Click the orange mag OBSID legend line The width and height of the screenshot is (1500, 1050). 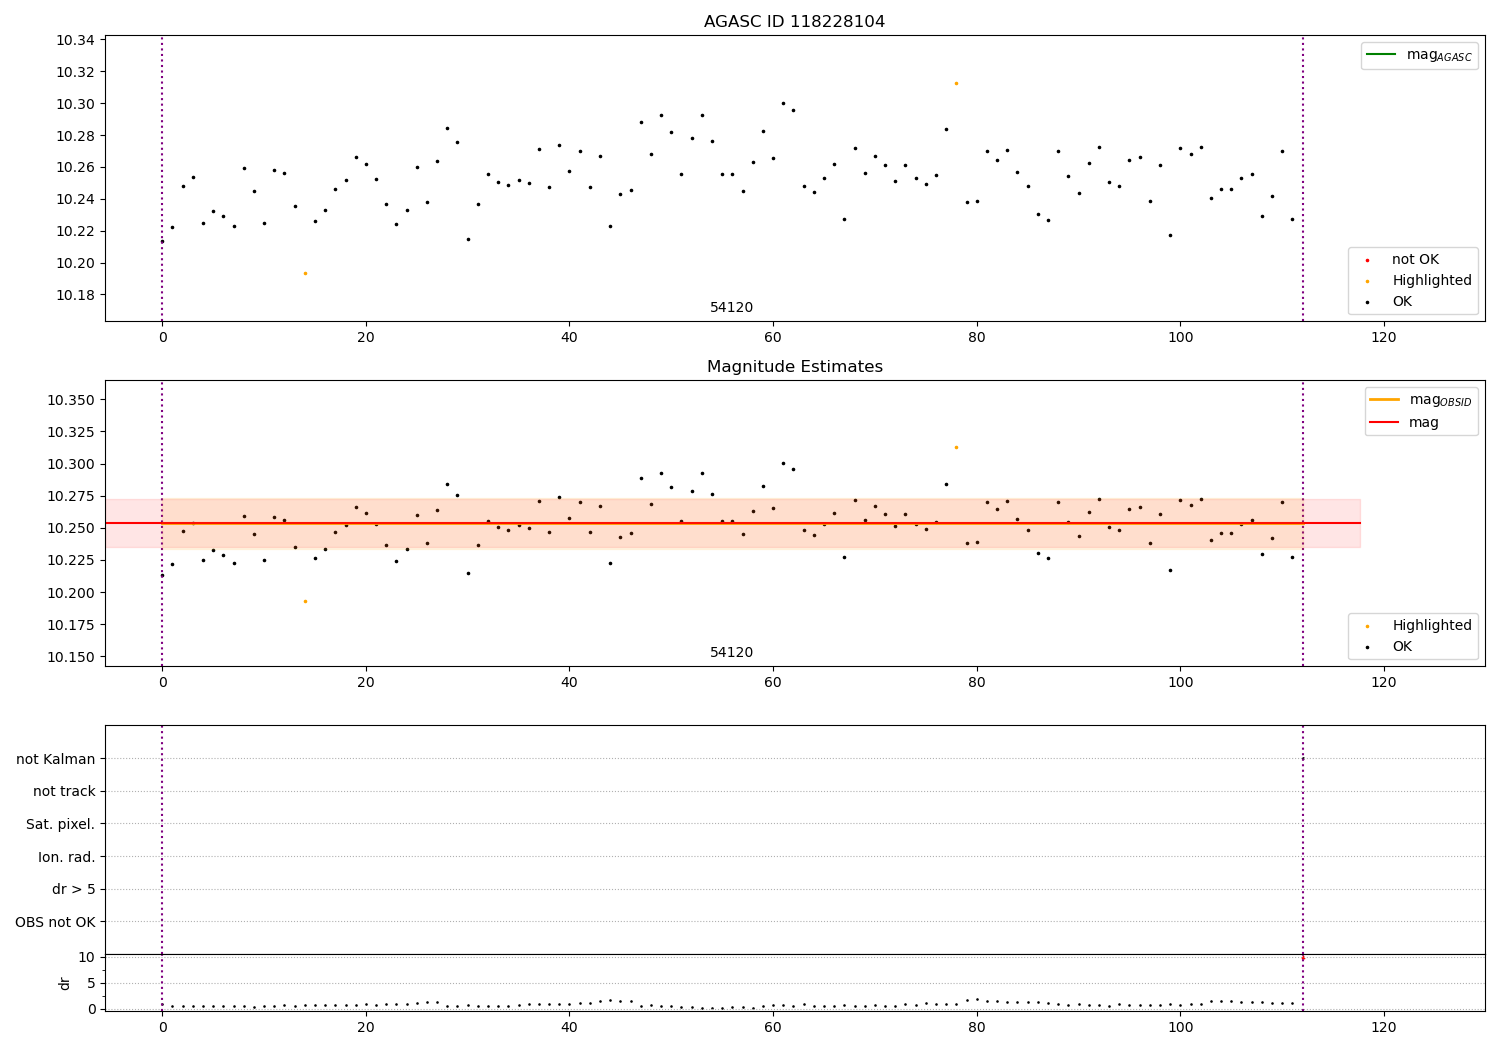(1384, 399)
